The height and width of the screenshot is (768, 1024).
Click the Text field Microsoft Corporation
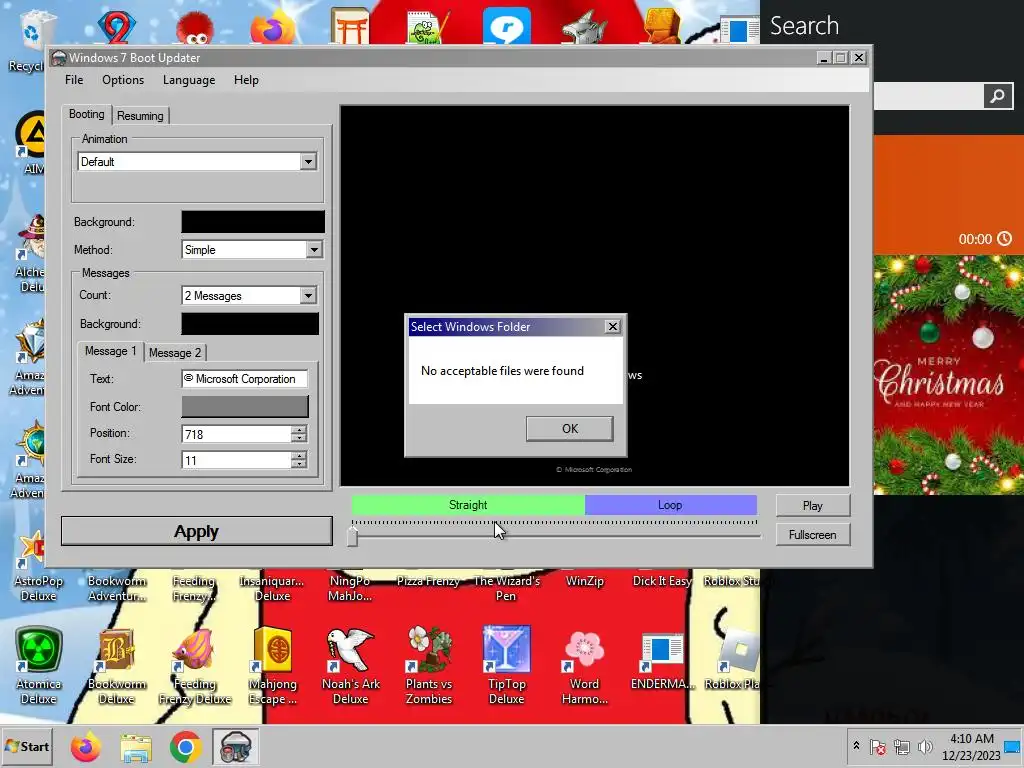245,379
